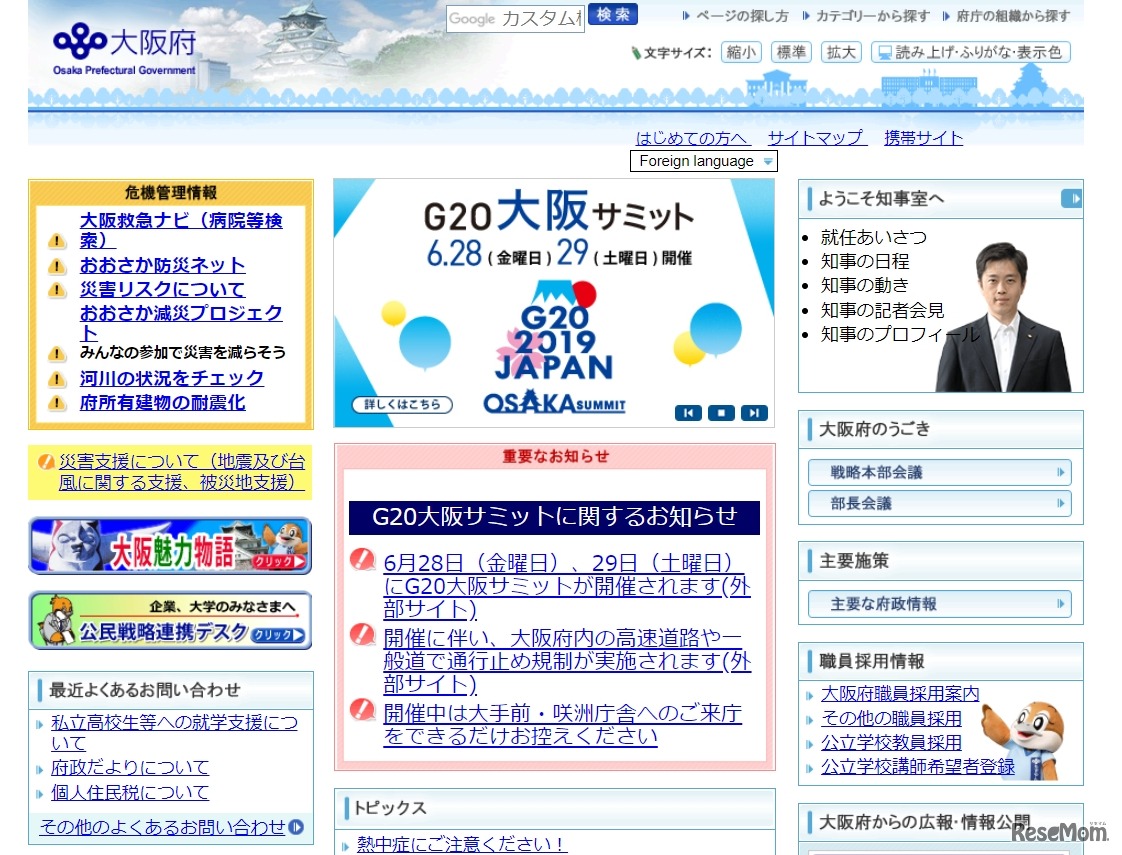Open 公立学校講師希望者登録 link
This screenshot has height=855, width=1122.
tap(918, 767)
